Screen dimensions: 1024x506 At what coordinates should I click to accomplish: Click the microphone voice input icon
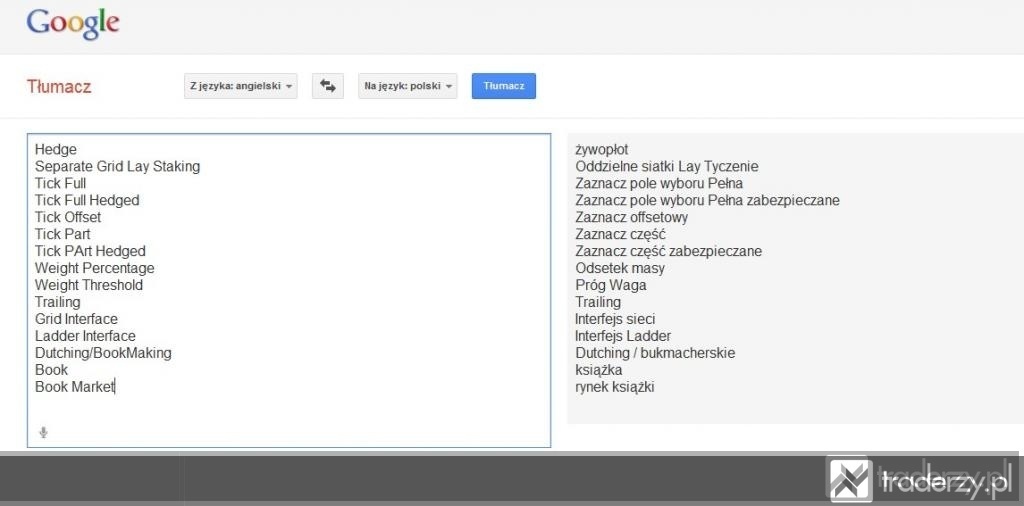[43, 432]
